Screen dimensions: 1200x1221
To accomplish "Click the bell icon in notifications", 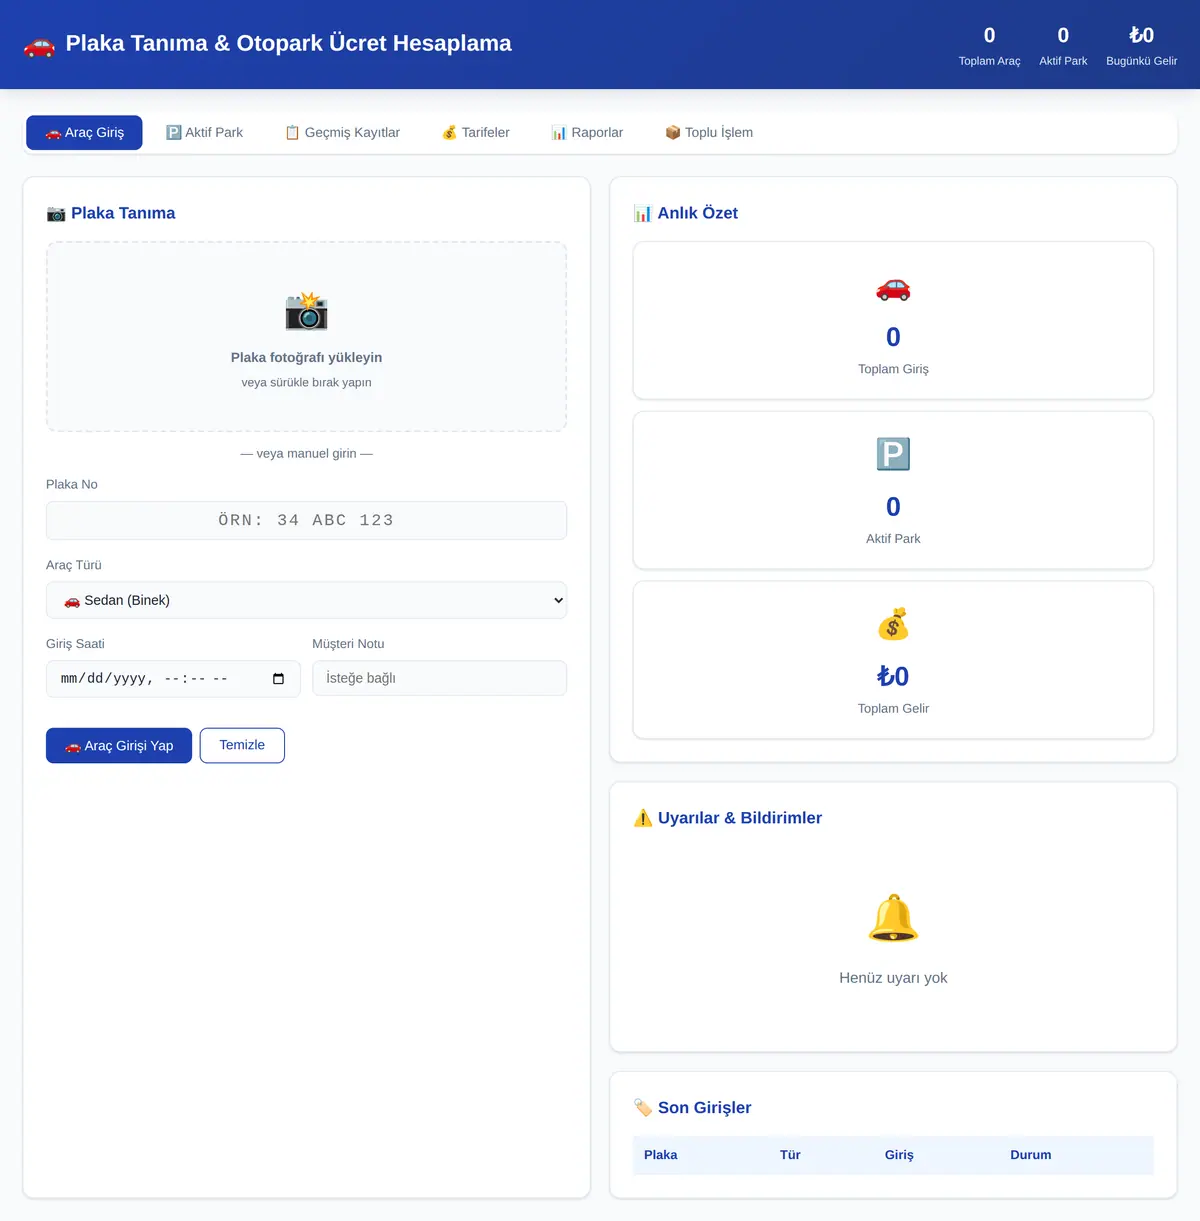I will click(x=893, y=918).
